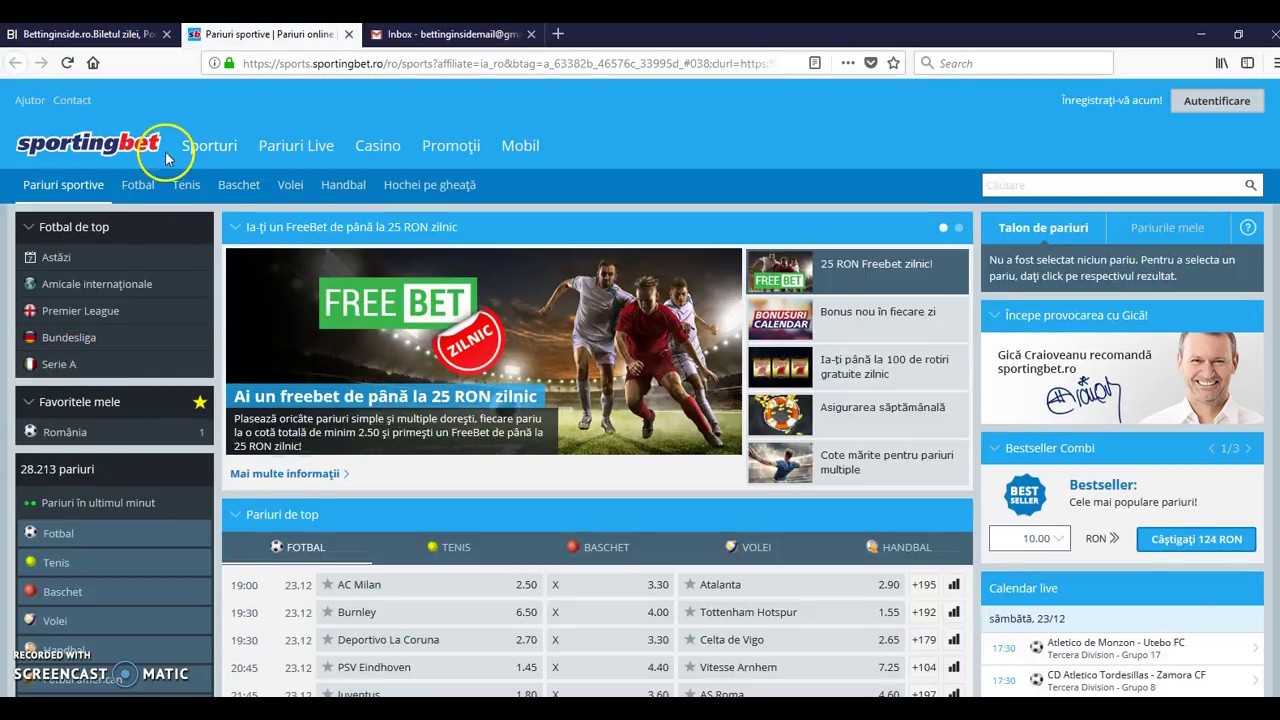This screenshot has height=720, width=1280.
Task: Open the Ajutor link
Action: pyautogui.click(x=30, y=100)
